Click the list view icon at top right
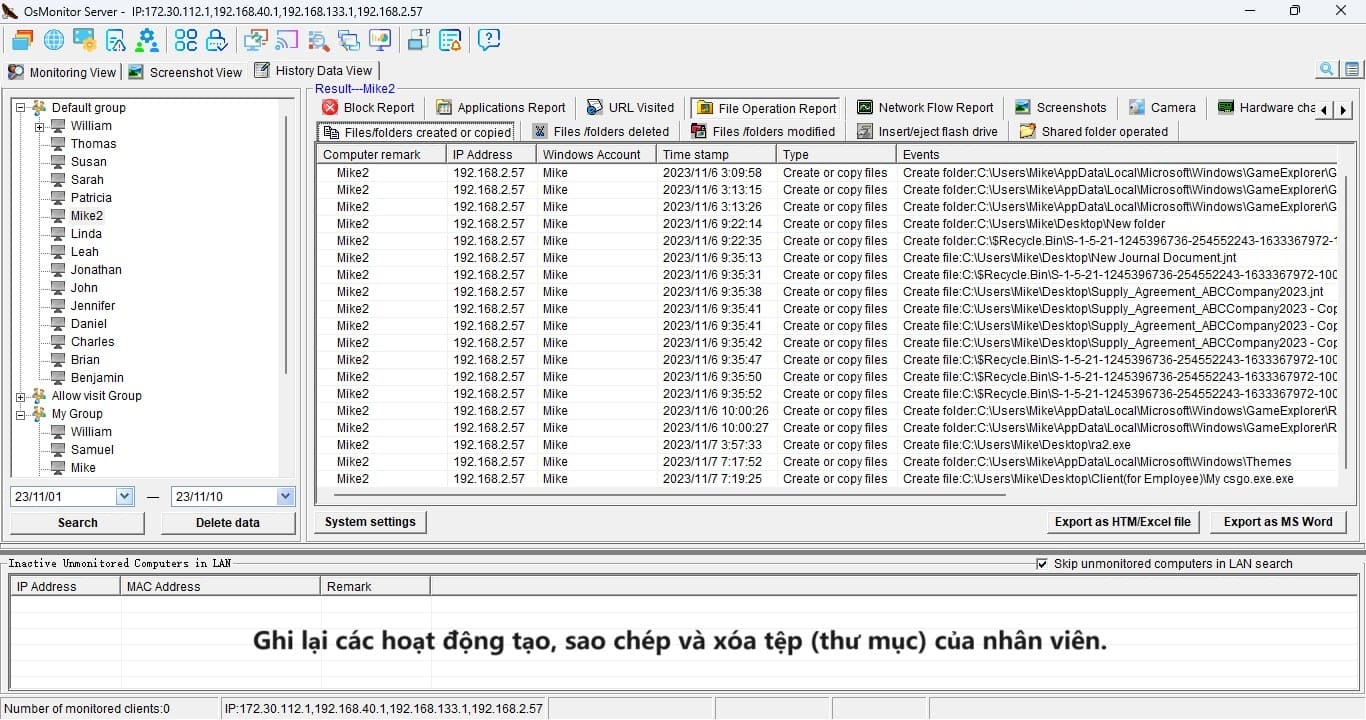Screen dimensions: 1366x720 pos(1352,69)
